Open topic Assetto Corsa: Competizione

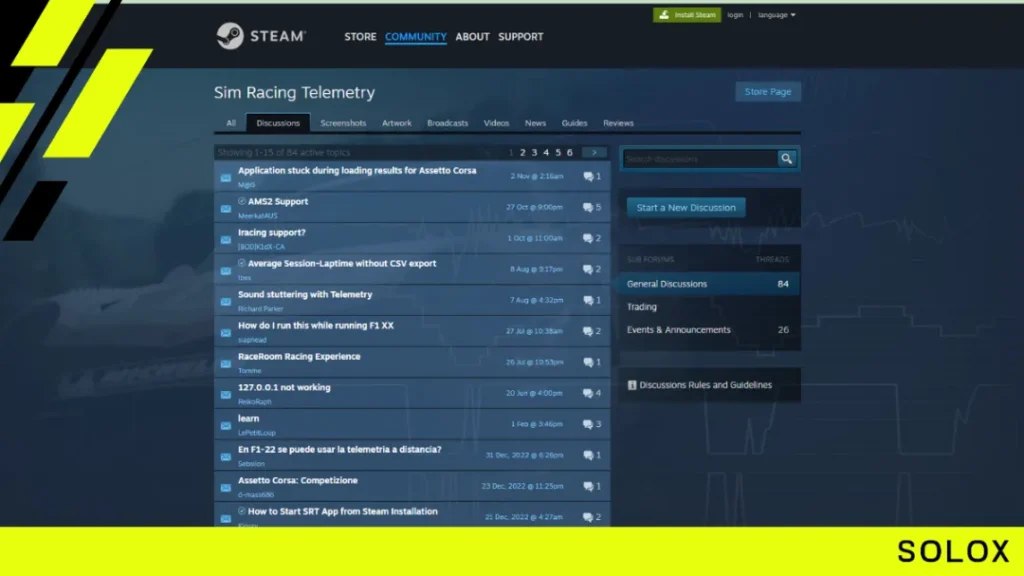298,480
